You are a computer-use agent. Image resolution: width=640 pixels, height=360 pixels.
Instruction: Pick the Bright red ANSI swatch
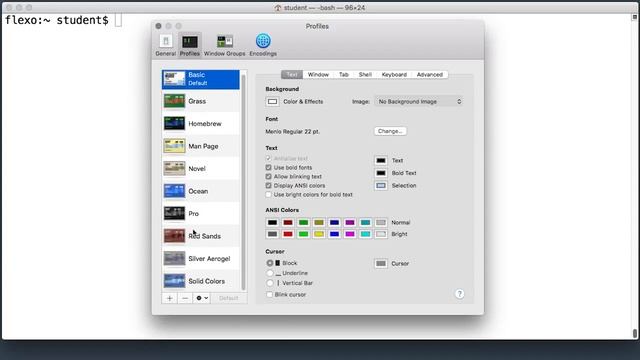click(x=288, y=234)
